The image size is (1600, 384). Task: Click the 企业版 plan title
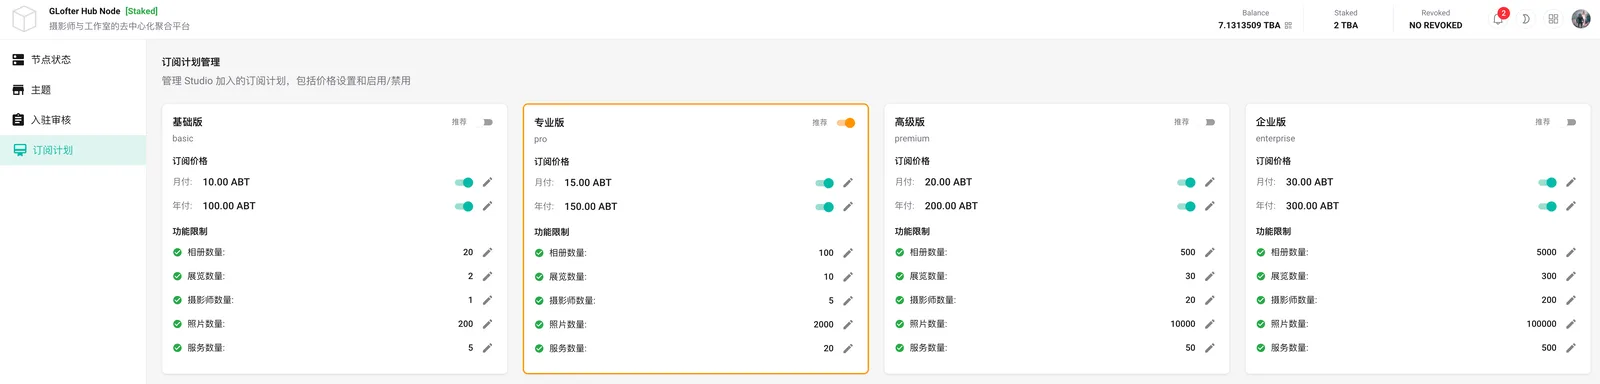1271,122
